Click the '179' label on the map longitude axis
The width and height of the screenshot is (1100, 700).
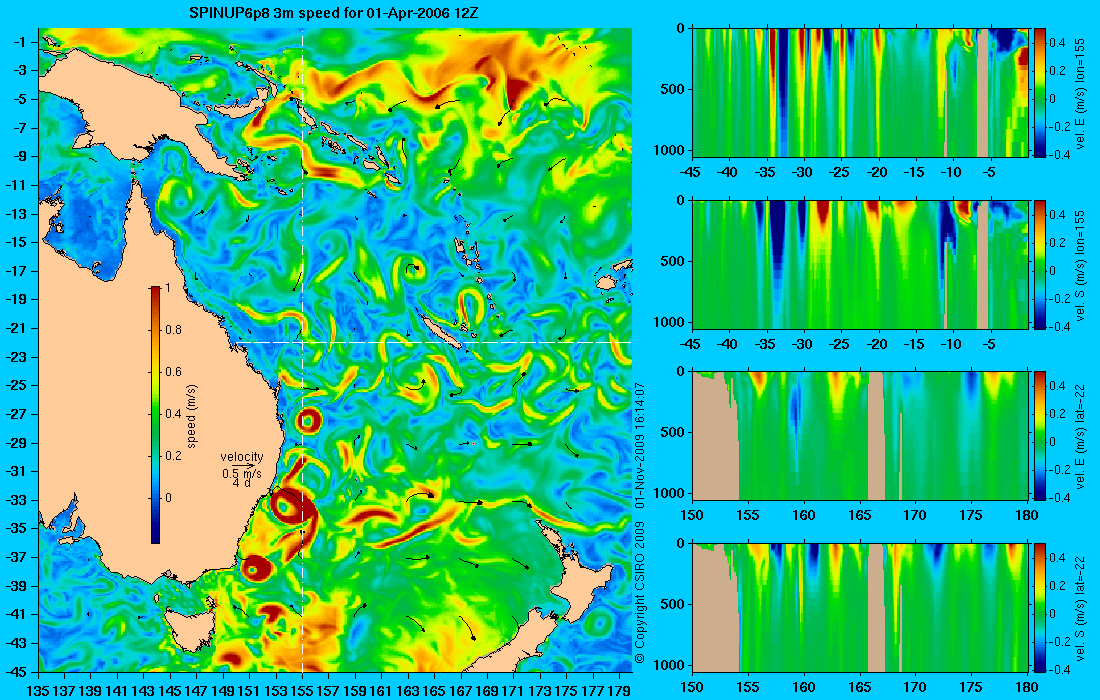619,692
